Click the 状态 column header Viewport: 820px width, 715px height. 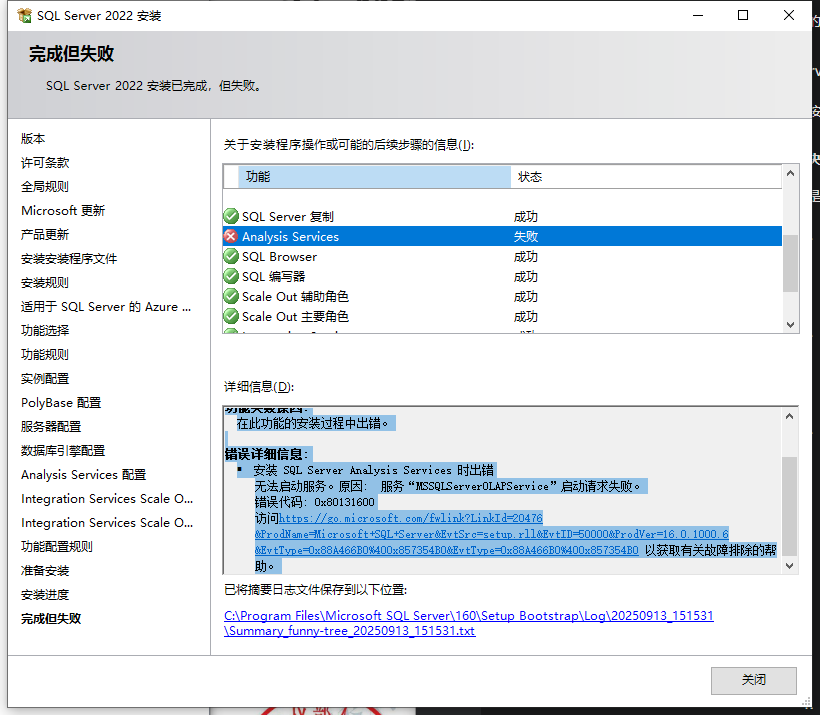[646, 177]
